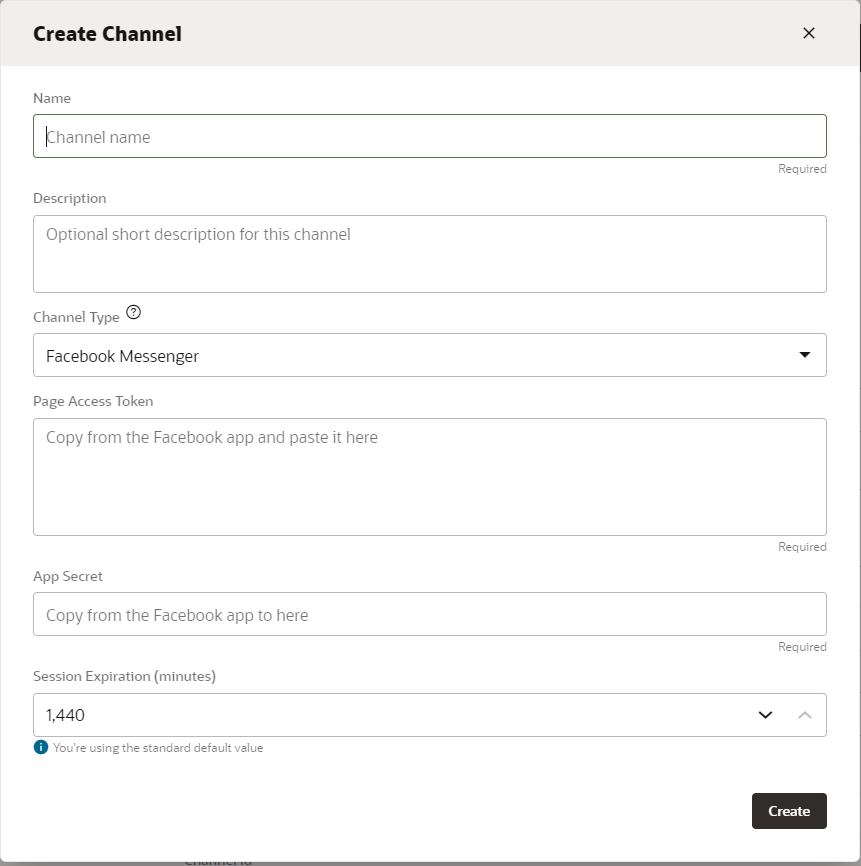Click the Channel Type dropdown arrow
861x866 pixels.
pos(805,355)
